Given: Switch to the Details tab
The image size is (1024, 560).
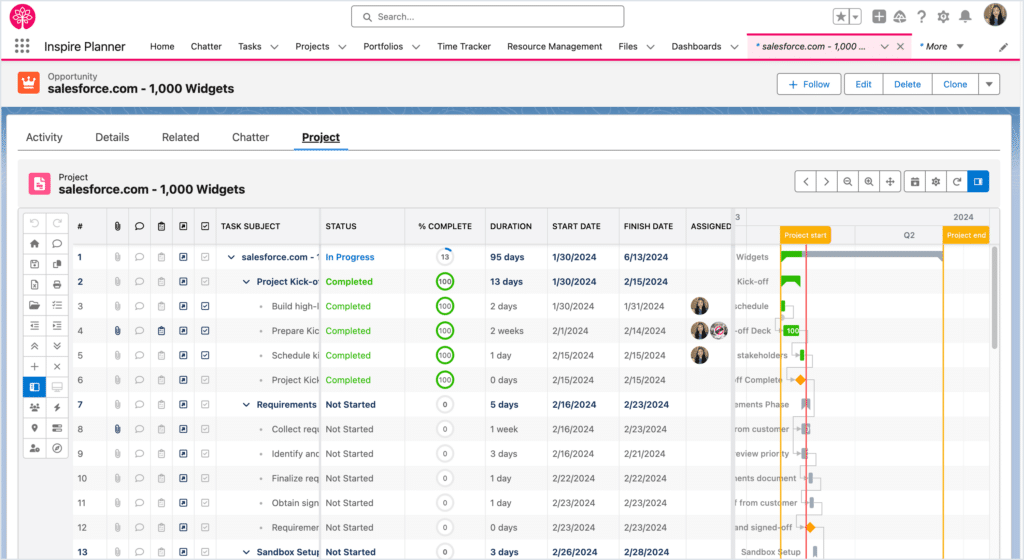Looking at the screenshot, I should coord(112,137).
